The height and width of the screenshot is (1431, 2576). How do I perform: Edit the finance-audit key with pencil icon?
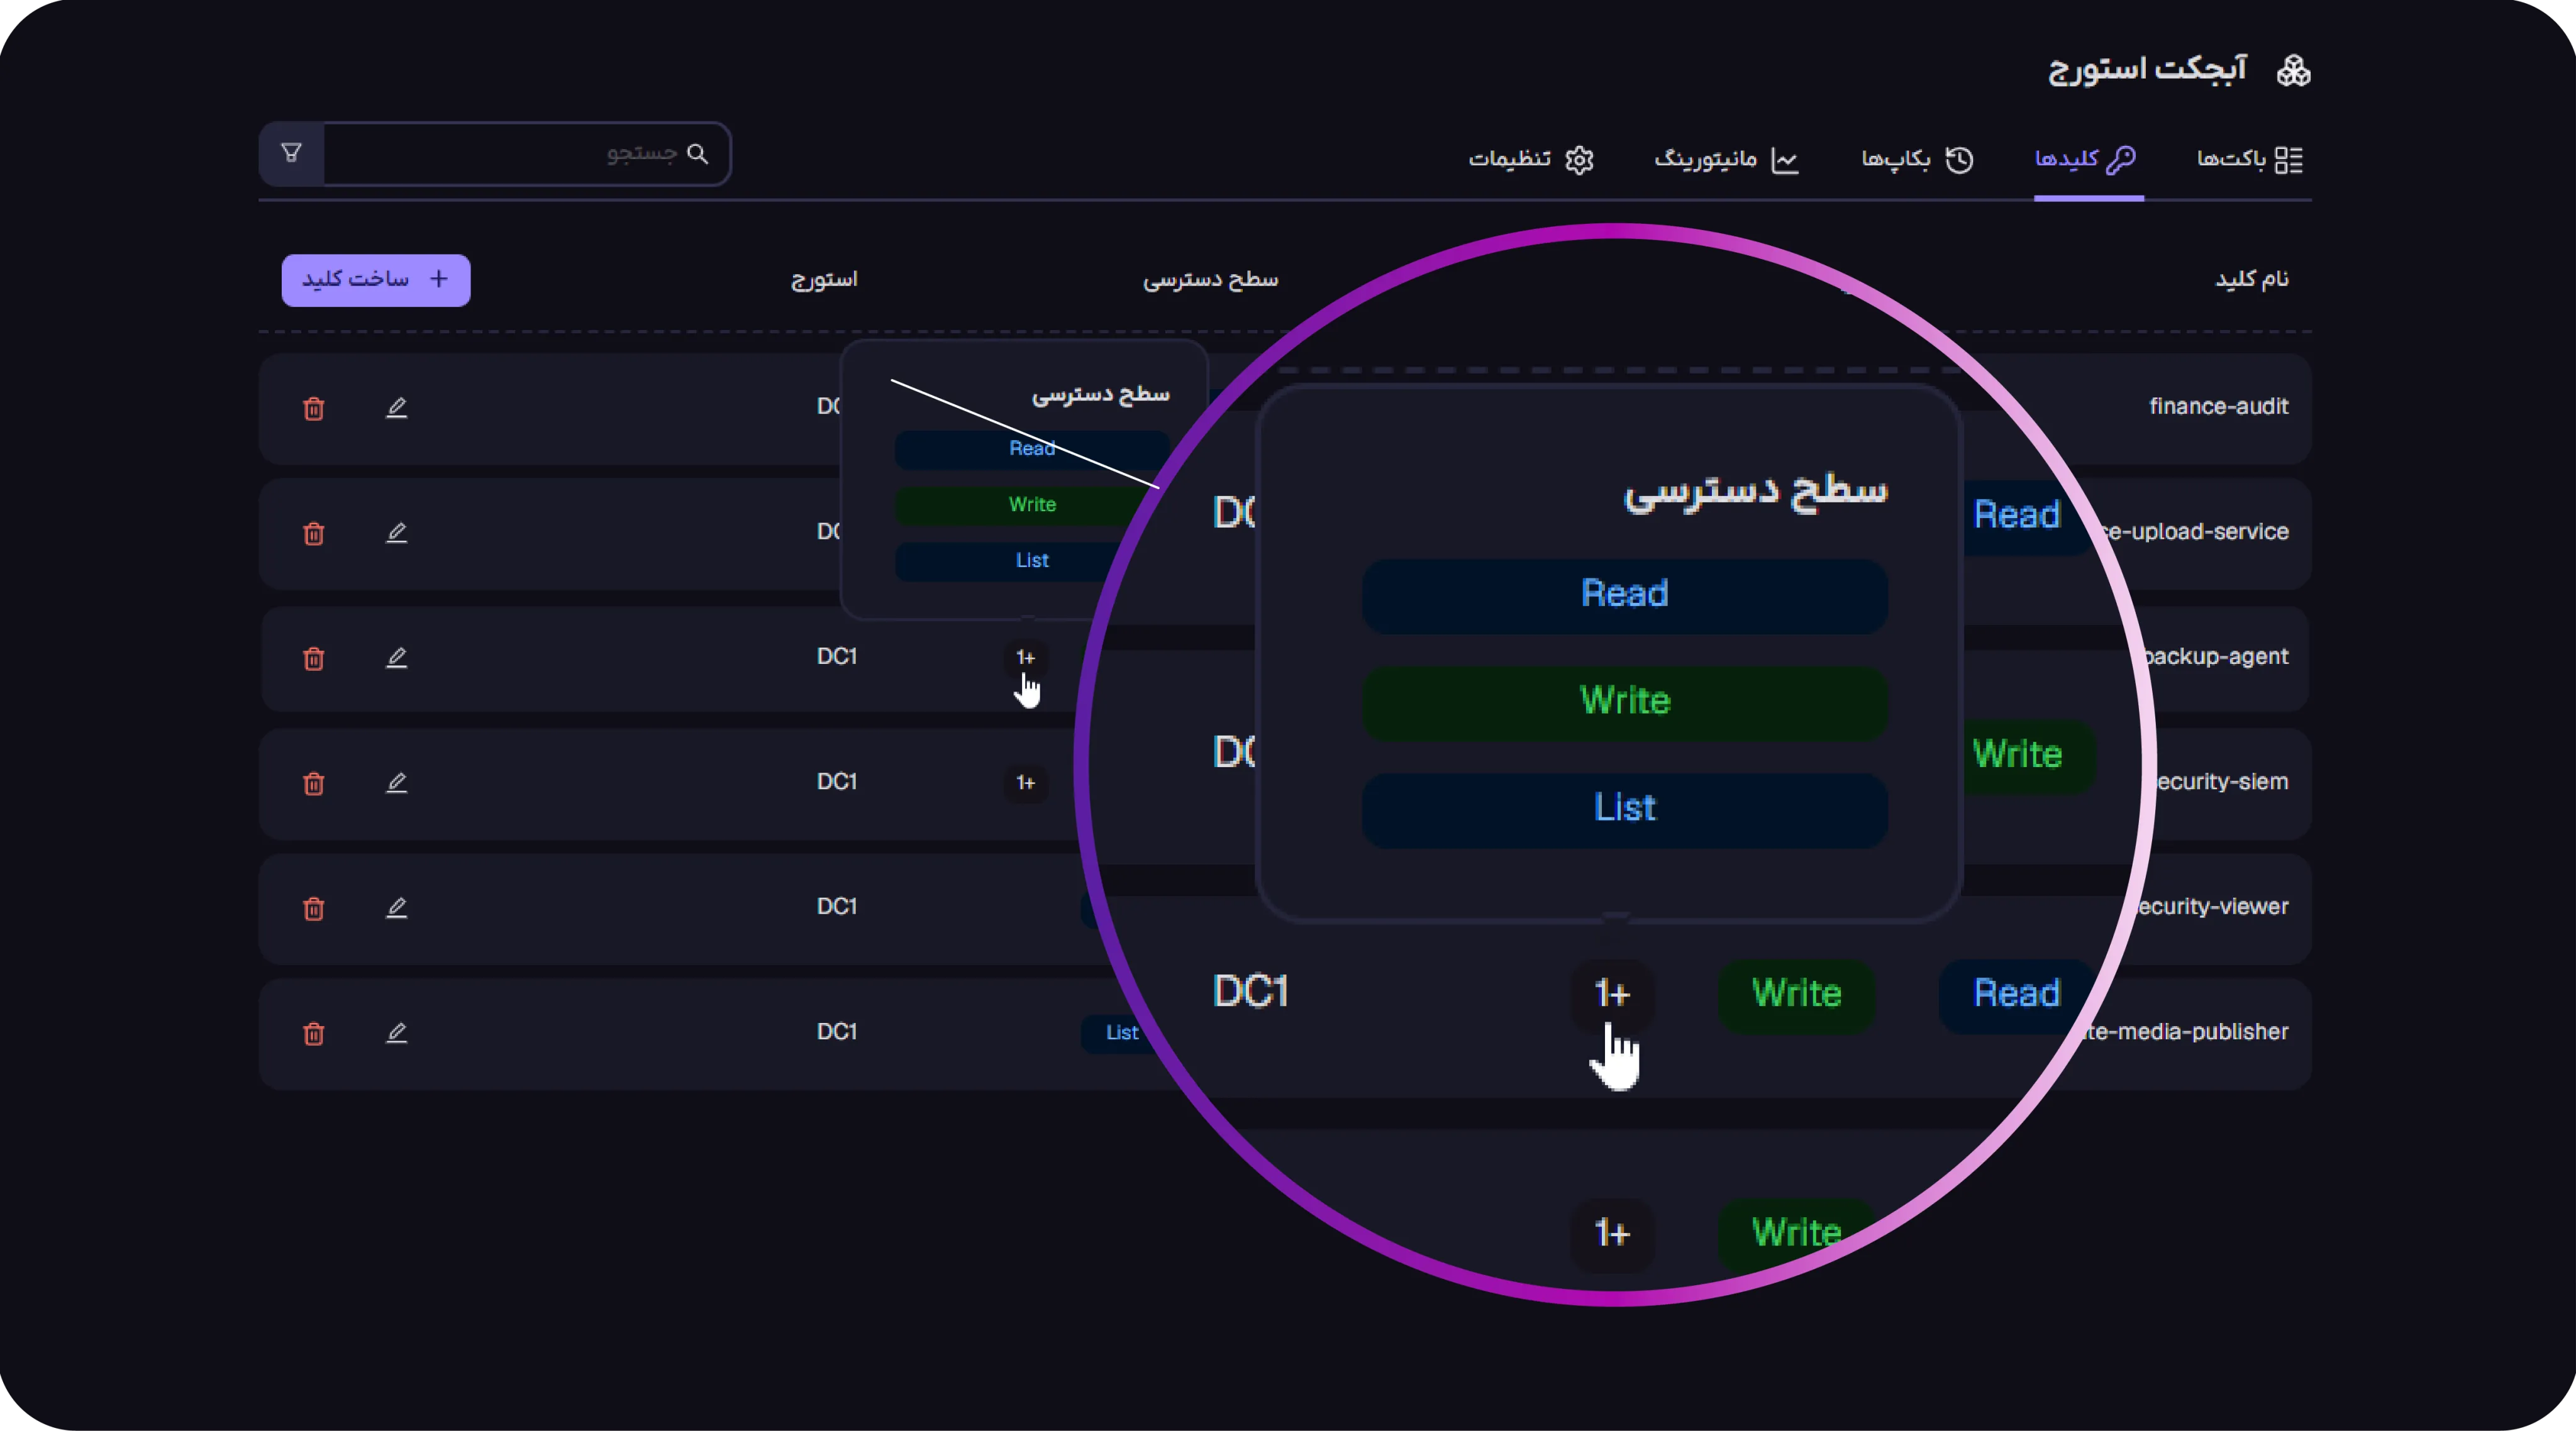pyautogui.click(x=397, y=408)
